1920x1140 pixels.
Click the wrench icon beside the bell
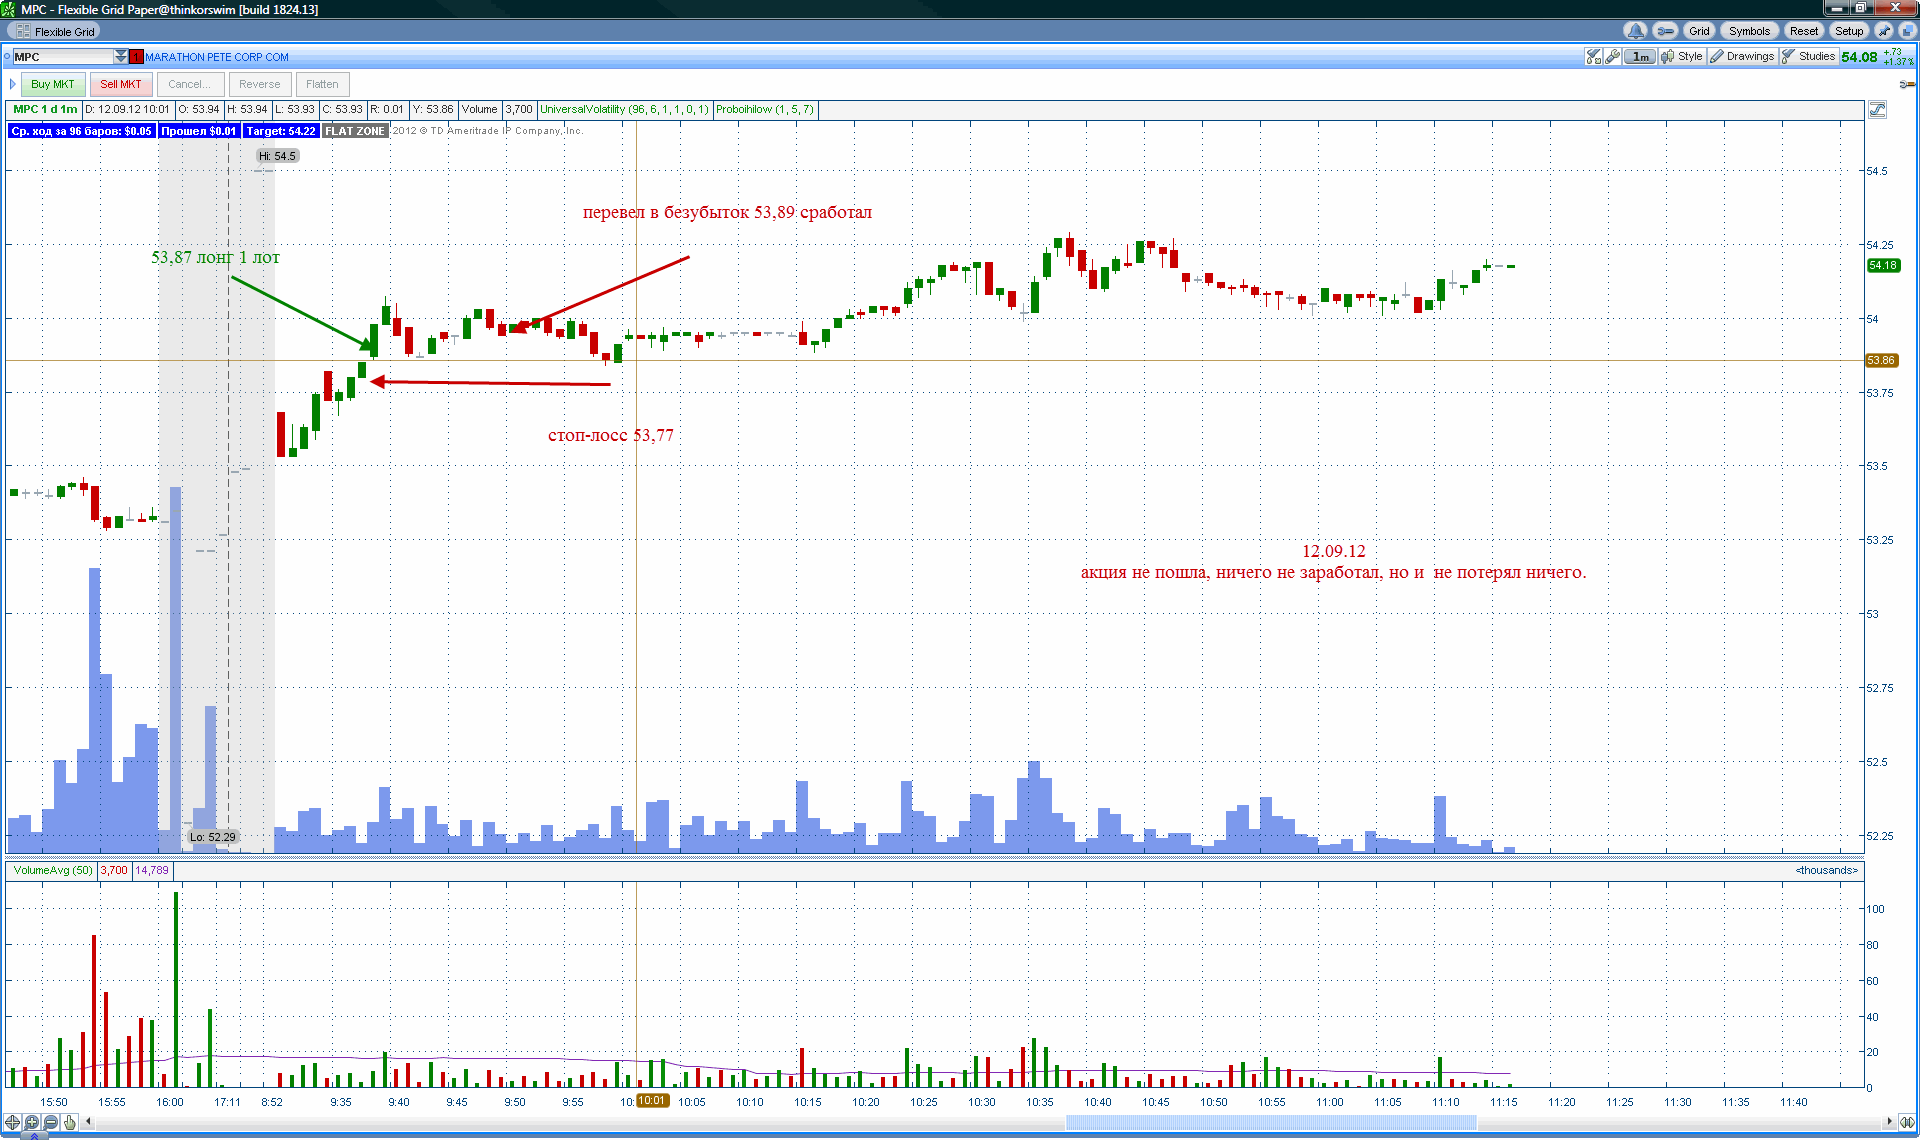click(1665, 31)
